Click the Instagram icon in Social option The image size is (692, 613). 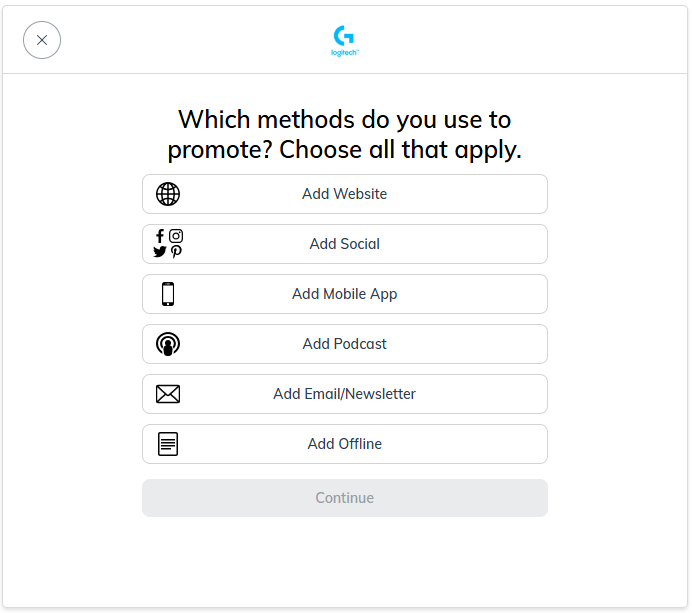176,236
